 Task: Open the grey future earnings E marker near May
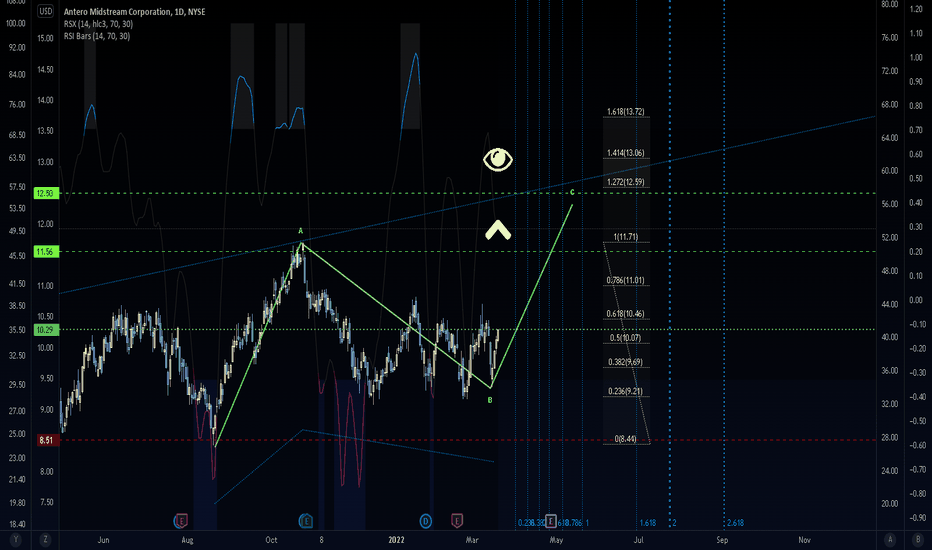point(551,521)
